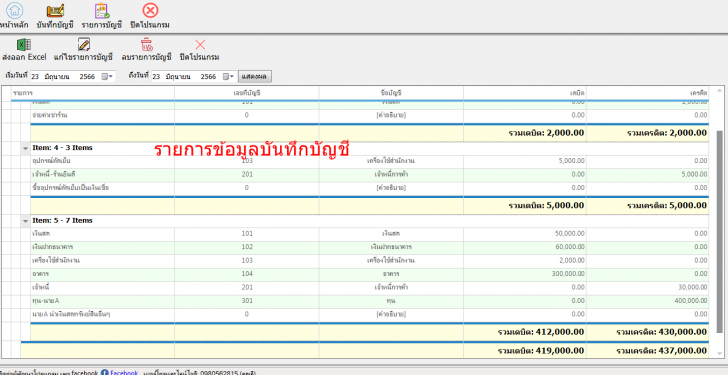Screen dimensions: 728x375
Task: Select the นายA นำเงินสด description row
Action: click(369, 315)
